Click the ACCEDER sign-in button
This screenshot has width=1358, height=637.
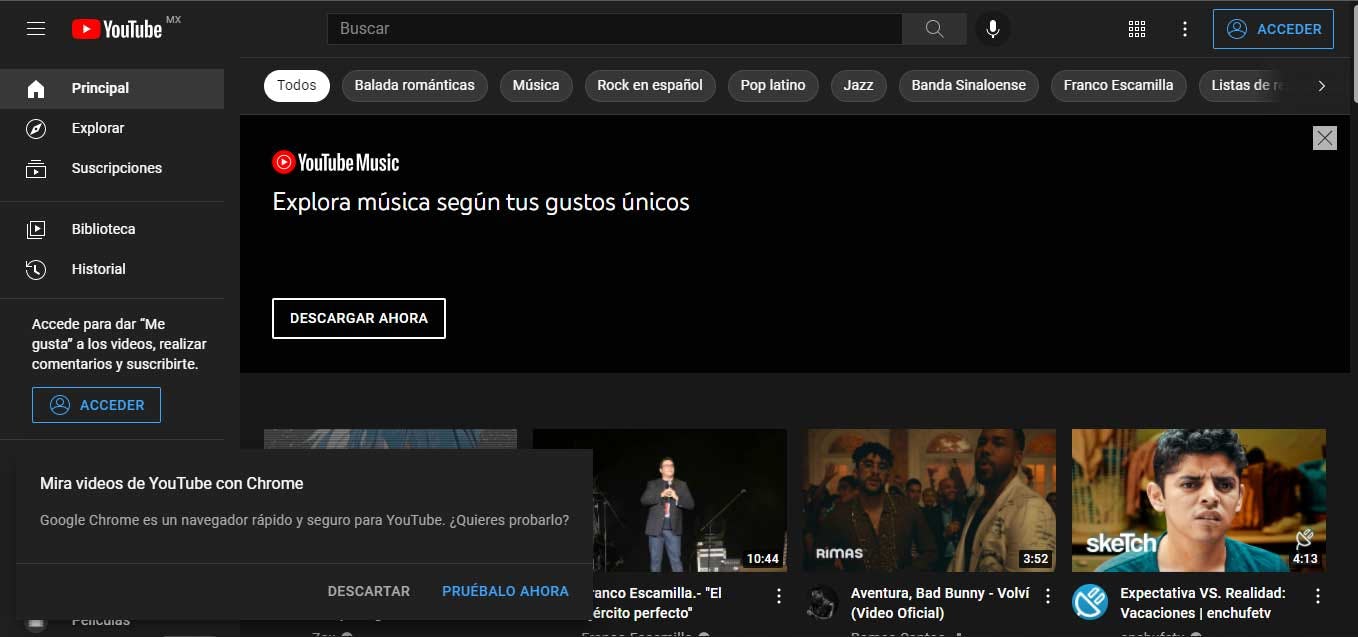[x=1273, y=29]
